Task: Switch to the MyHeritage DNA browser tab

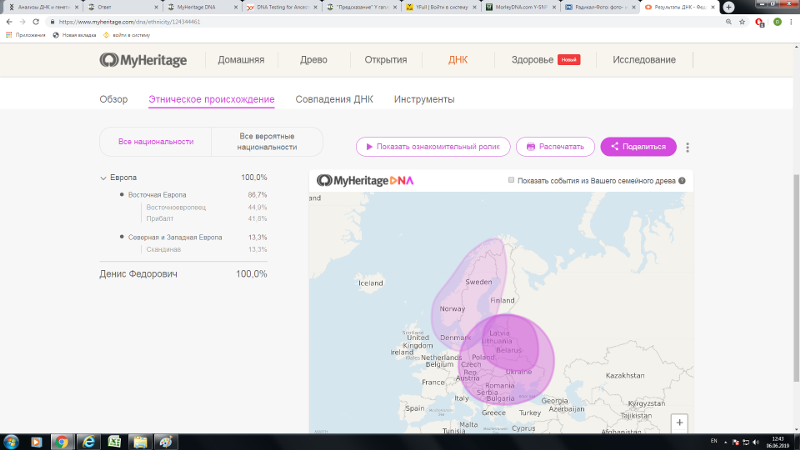Action: pyautogui.click(x=202, y=7)
